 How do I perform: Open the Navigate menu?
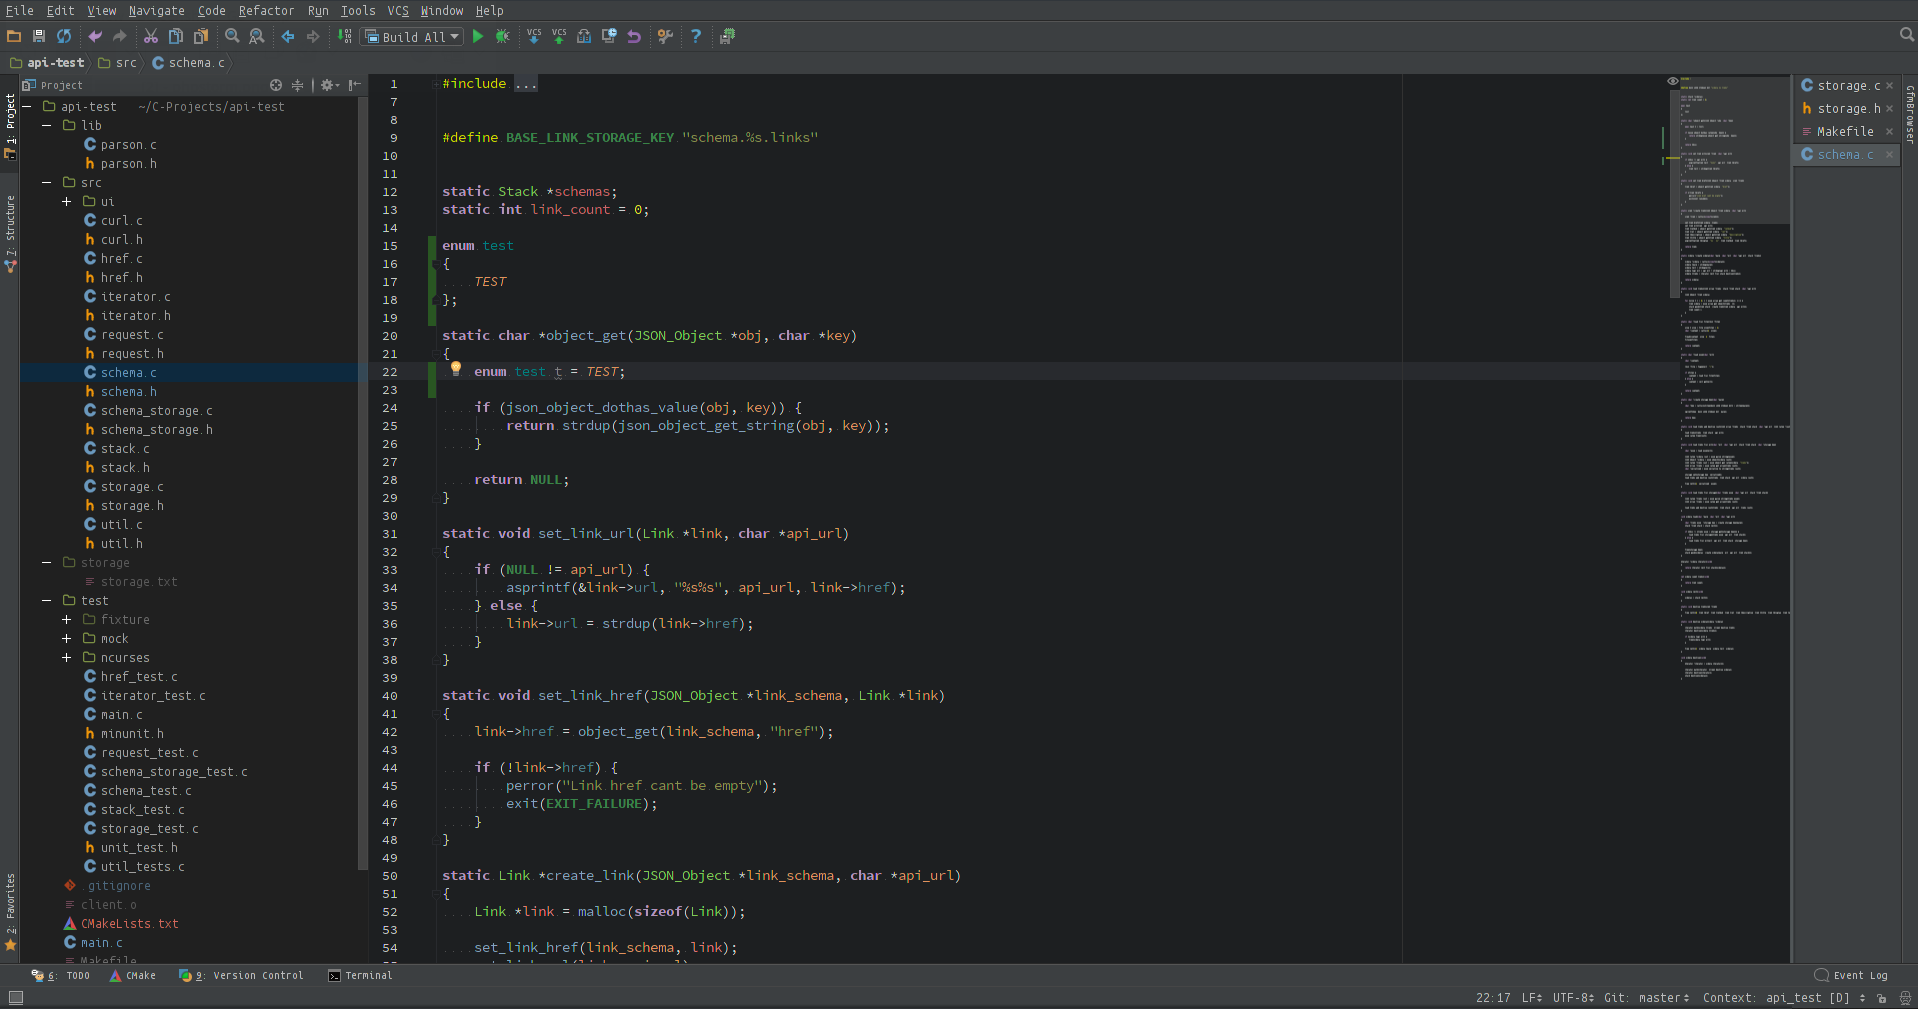(156, 11)
